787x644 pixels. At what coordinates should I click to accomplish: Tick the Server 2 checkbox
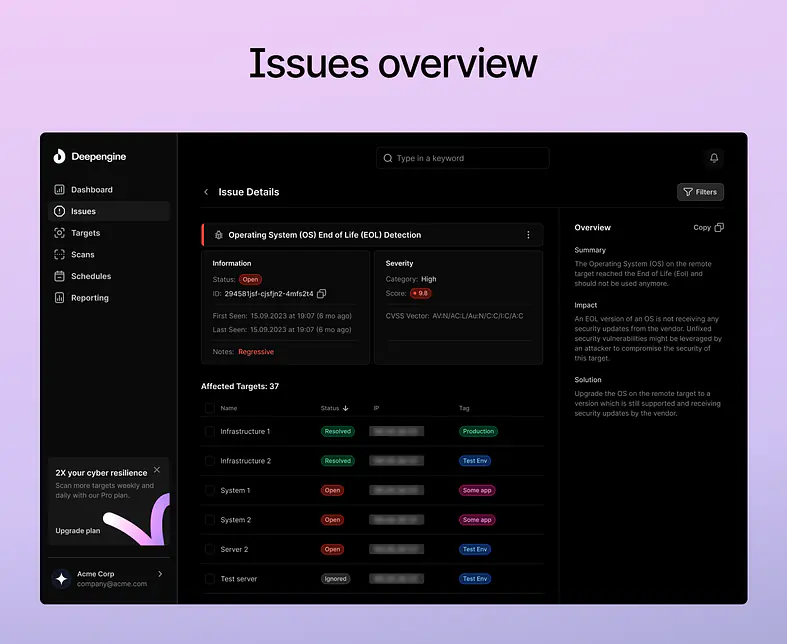tap(210, 549)
